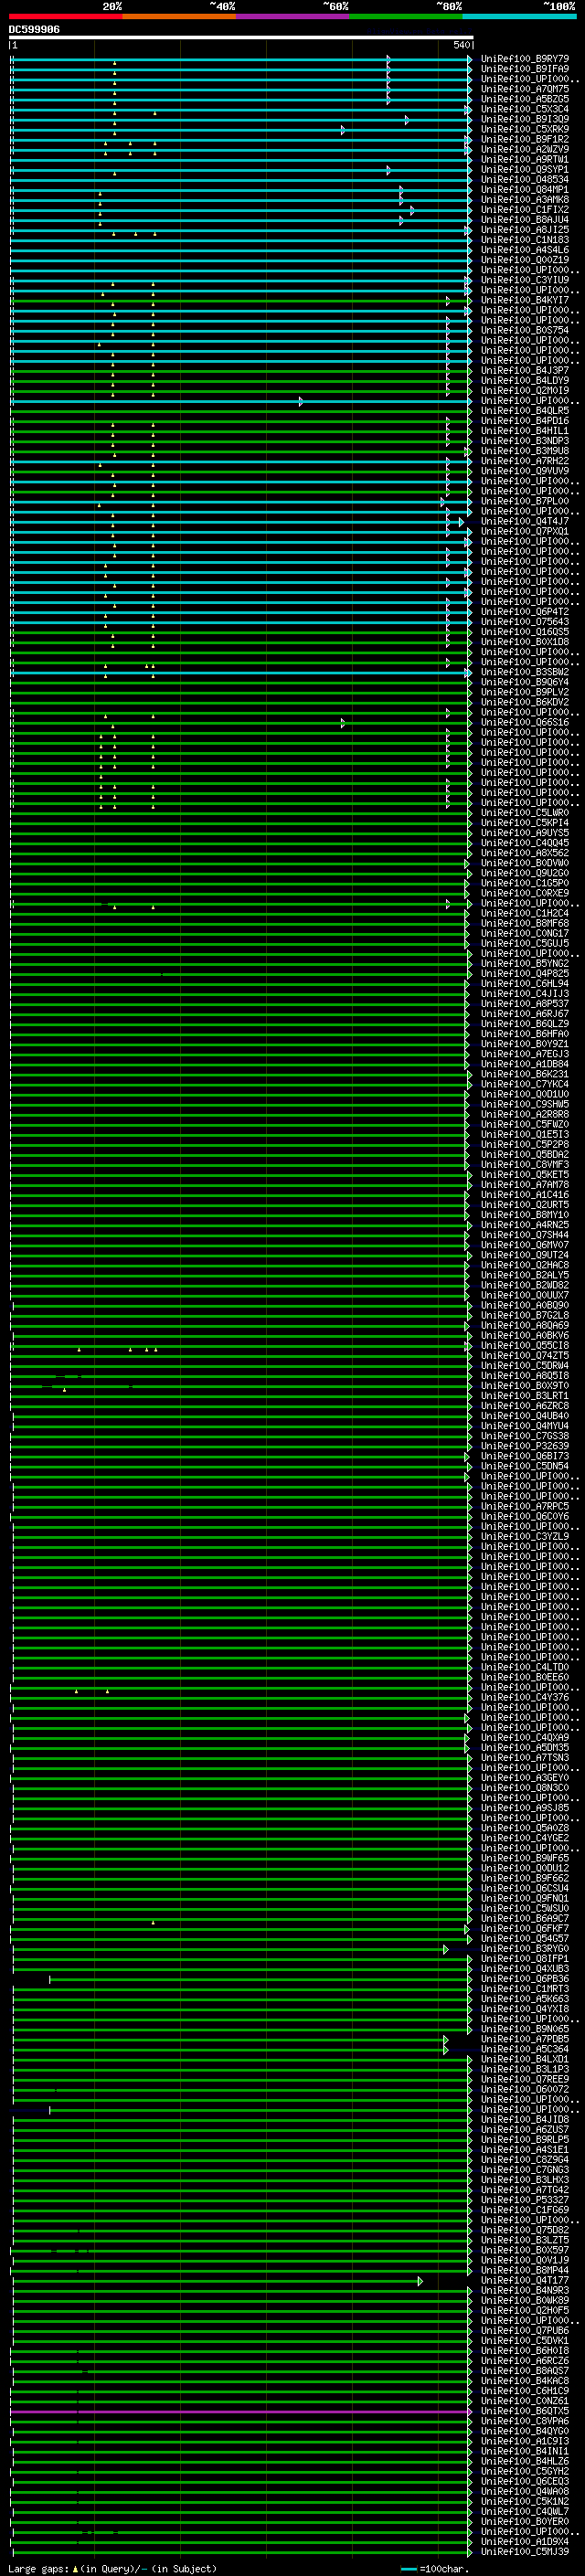585x2576 pixels.
Task: Select the UniRef100_A9UYS5 label
Action: [525, 833]
